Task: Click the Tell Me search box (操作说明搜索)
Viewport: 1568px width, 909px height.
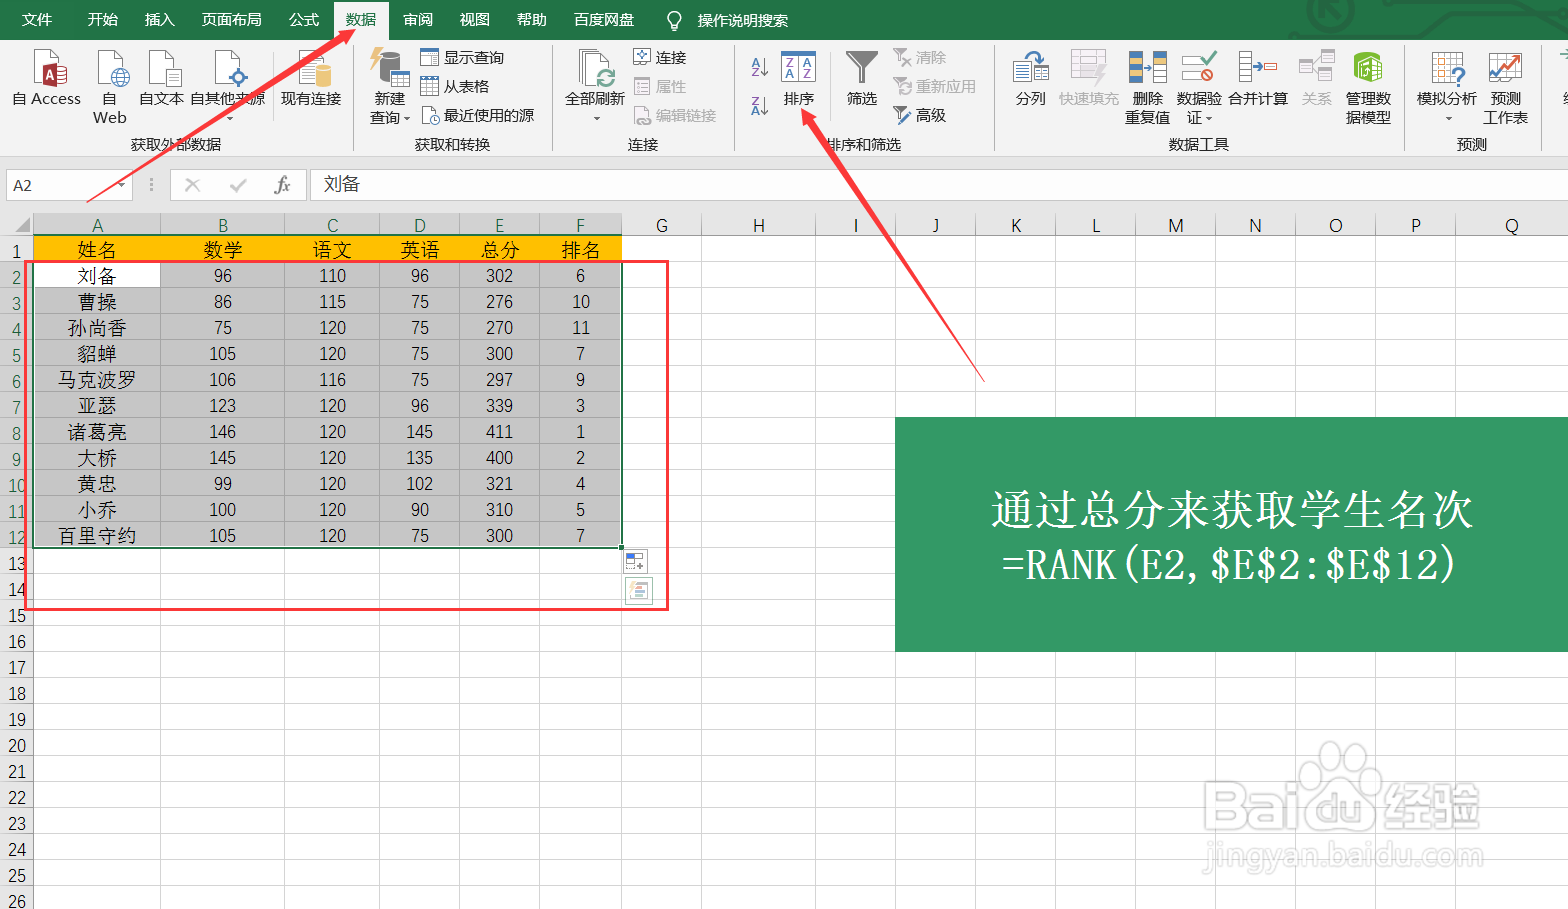Action: (743, 20)
